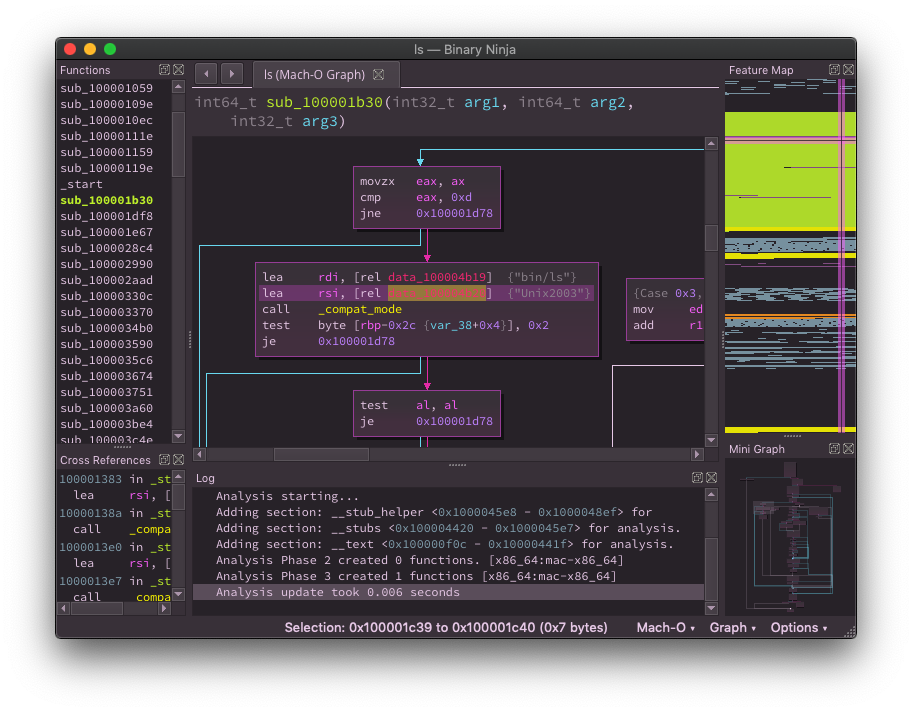Expand the Options dropdown menu

pos(798,628)
